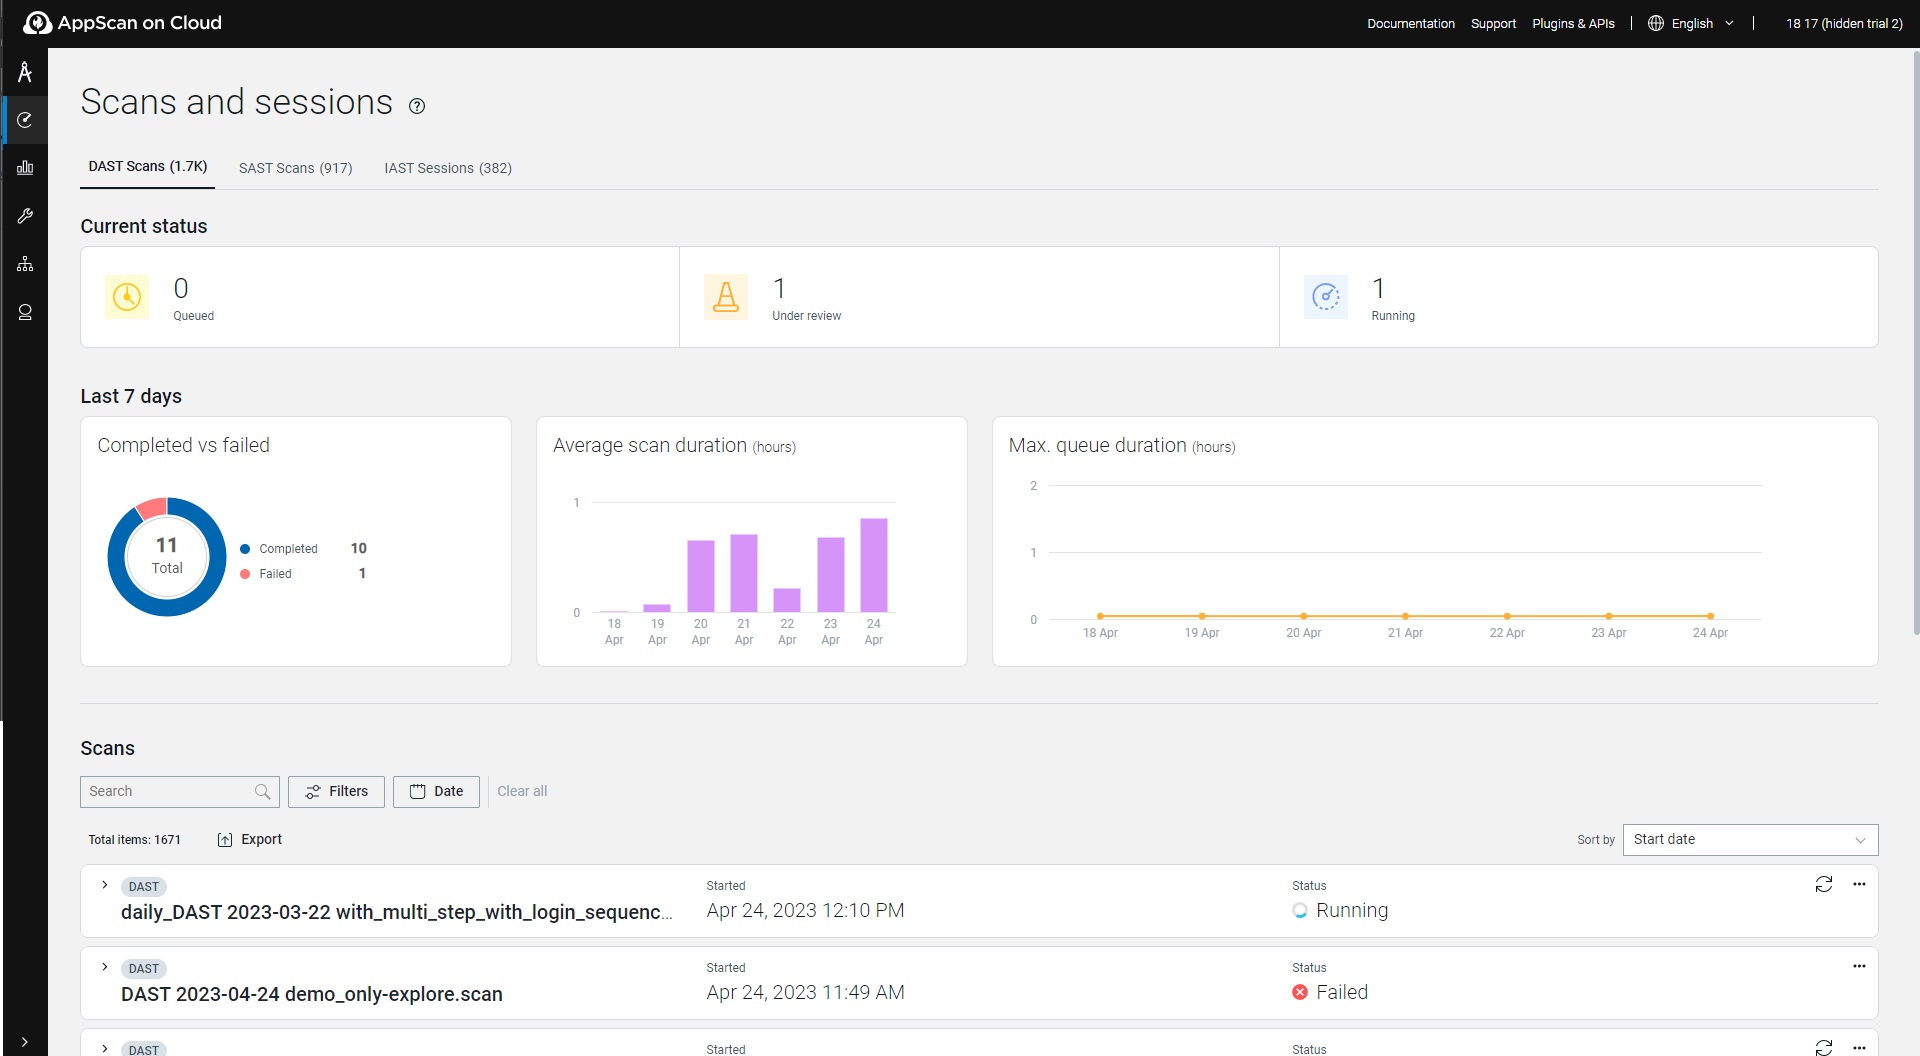The width and height of the screenshot is (1920, 1056).
Task: Open the Filters button
Action: 336,792
